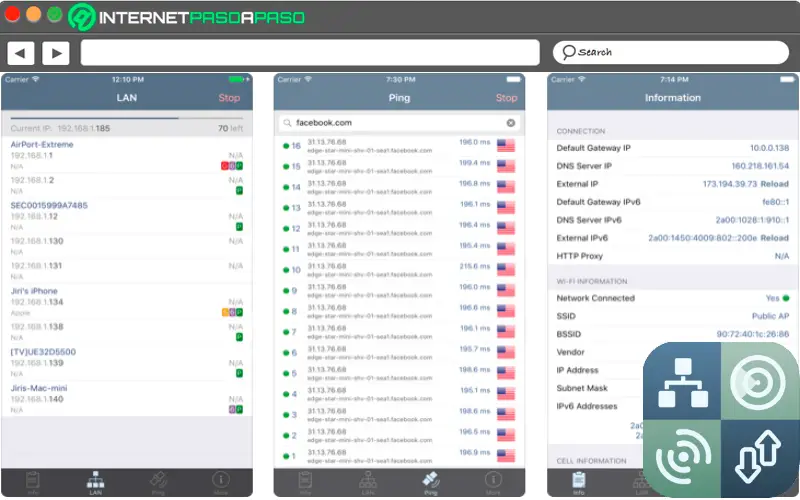
Task: Select the 192.168.1.138 device row
Action: pyautogui.click(x=127, y=332)
